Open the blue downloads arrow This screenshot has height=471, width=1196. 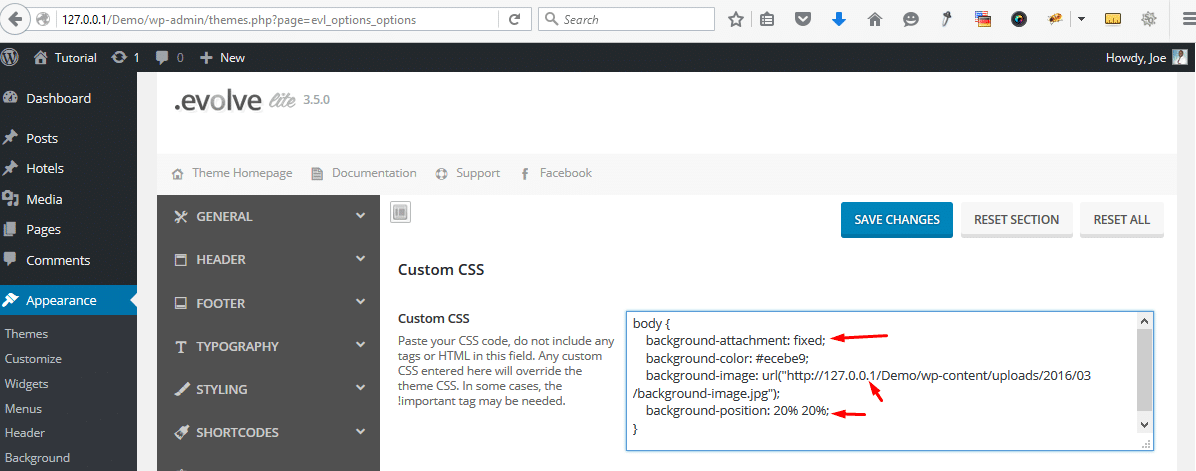point(839,20)
